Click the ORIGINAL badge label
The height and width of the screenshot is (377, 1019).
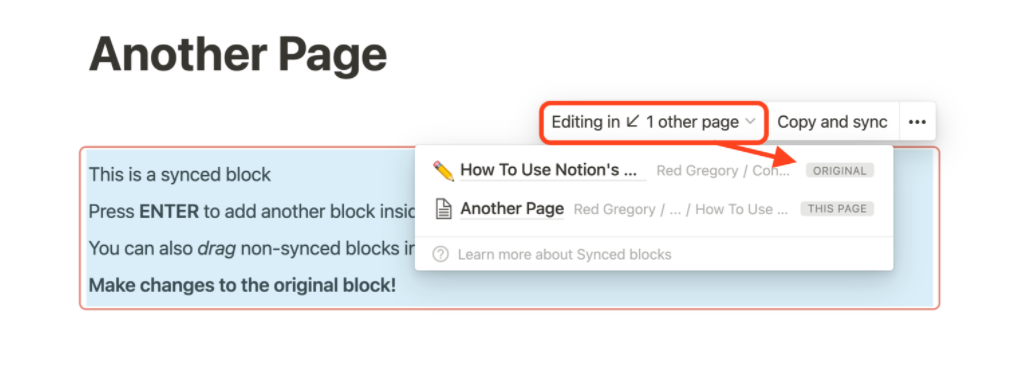840,171
